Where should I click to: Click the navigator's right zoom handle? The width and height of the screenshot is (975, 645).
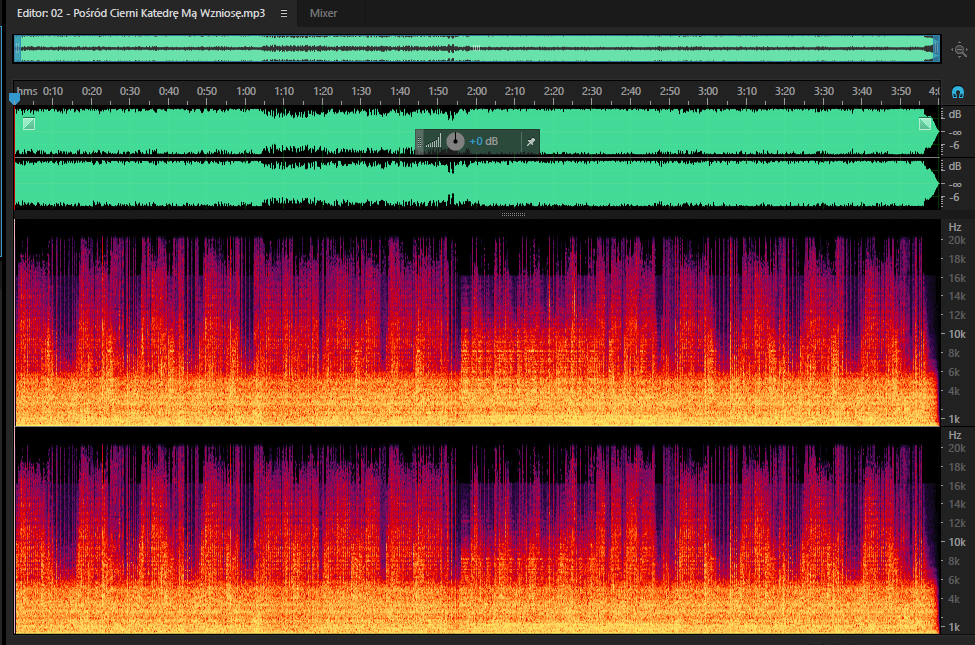936,49
